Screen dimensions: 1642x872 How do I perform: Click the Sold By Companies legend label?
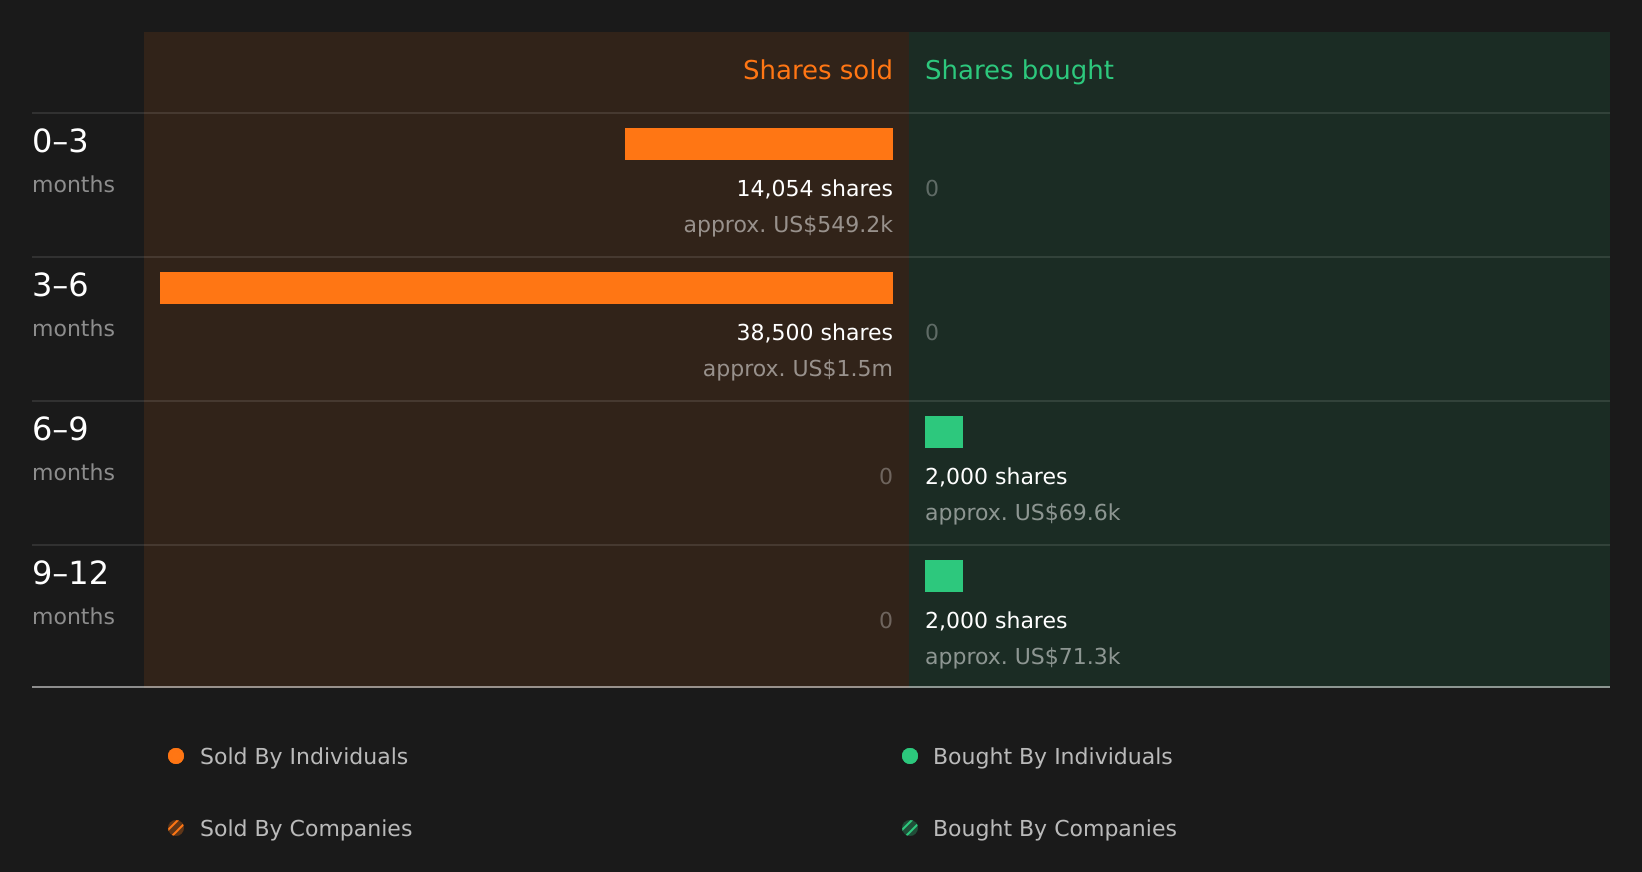tap(306, 828)
